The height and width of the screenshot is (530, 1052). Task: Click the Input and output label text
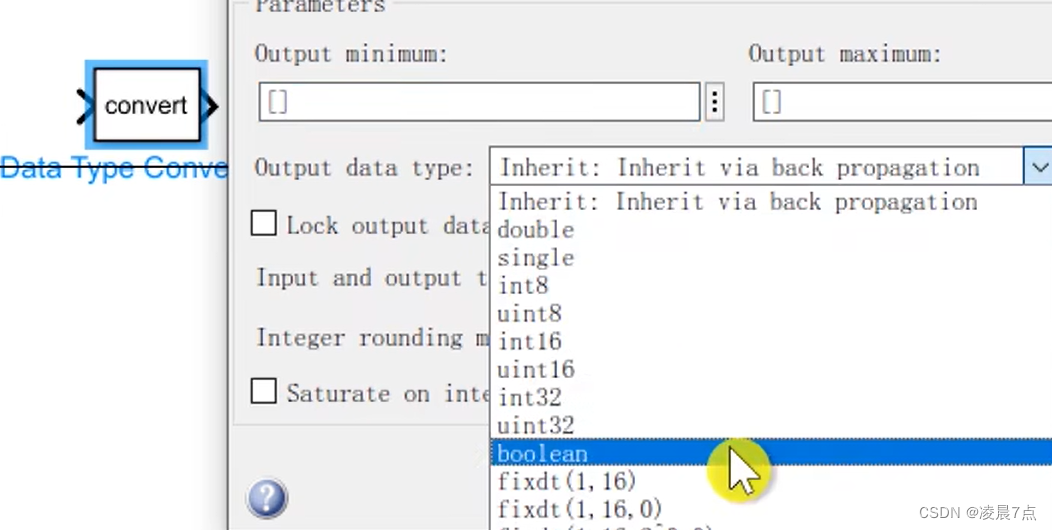pos(372,278)
